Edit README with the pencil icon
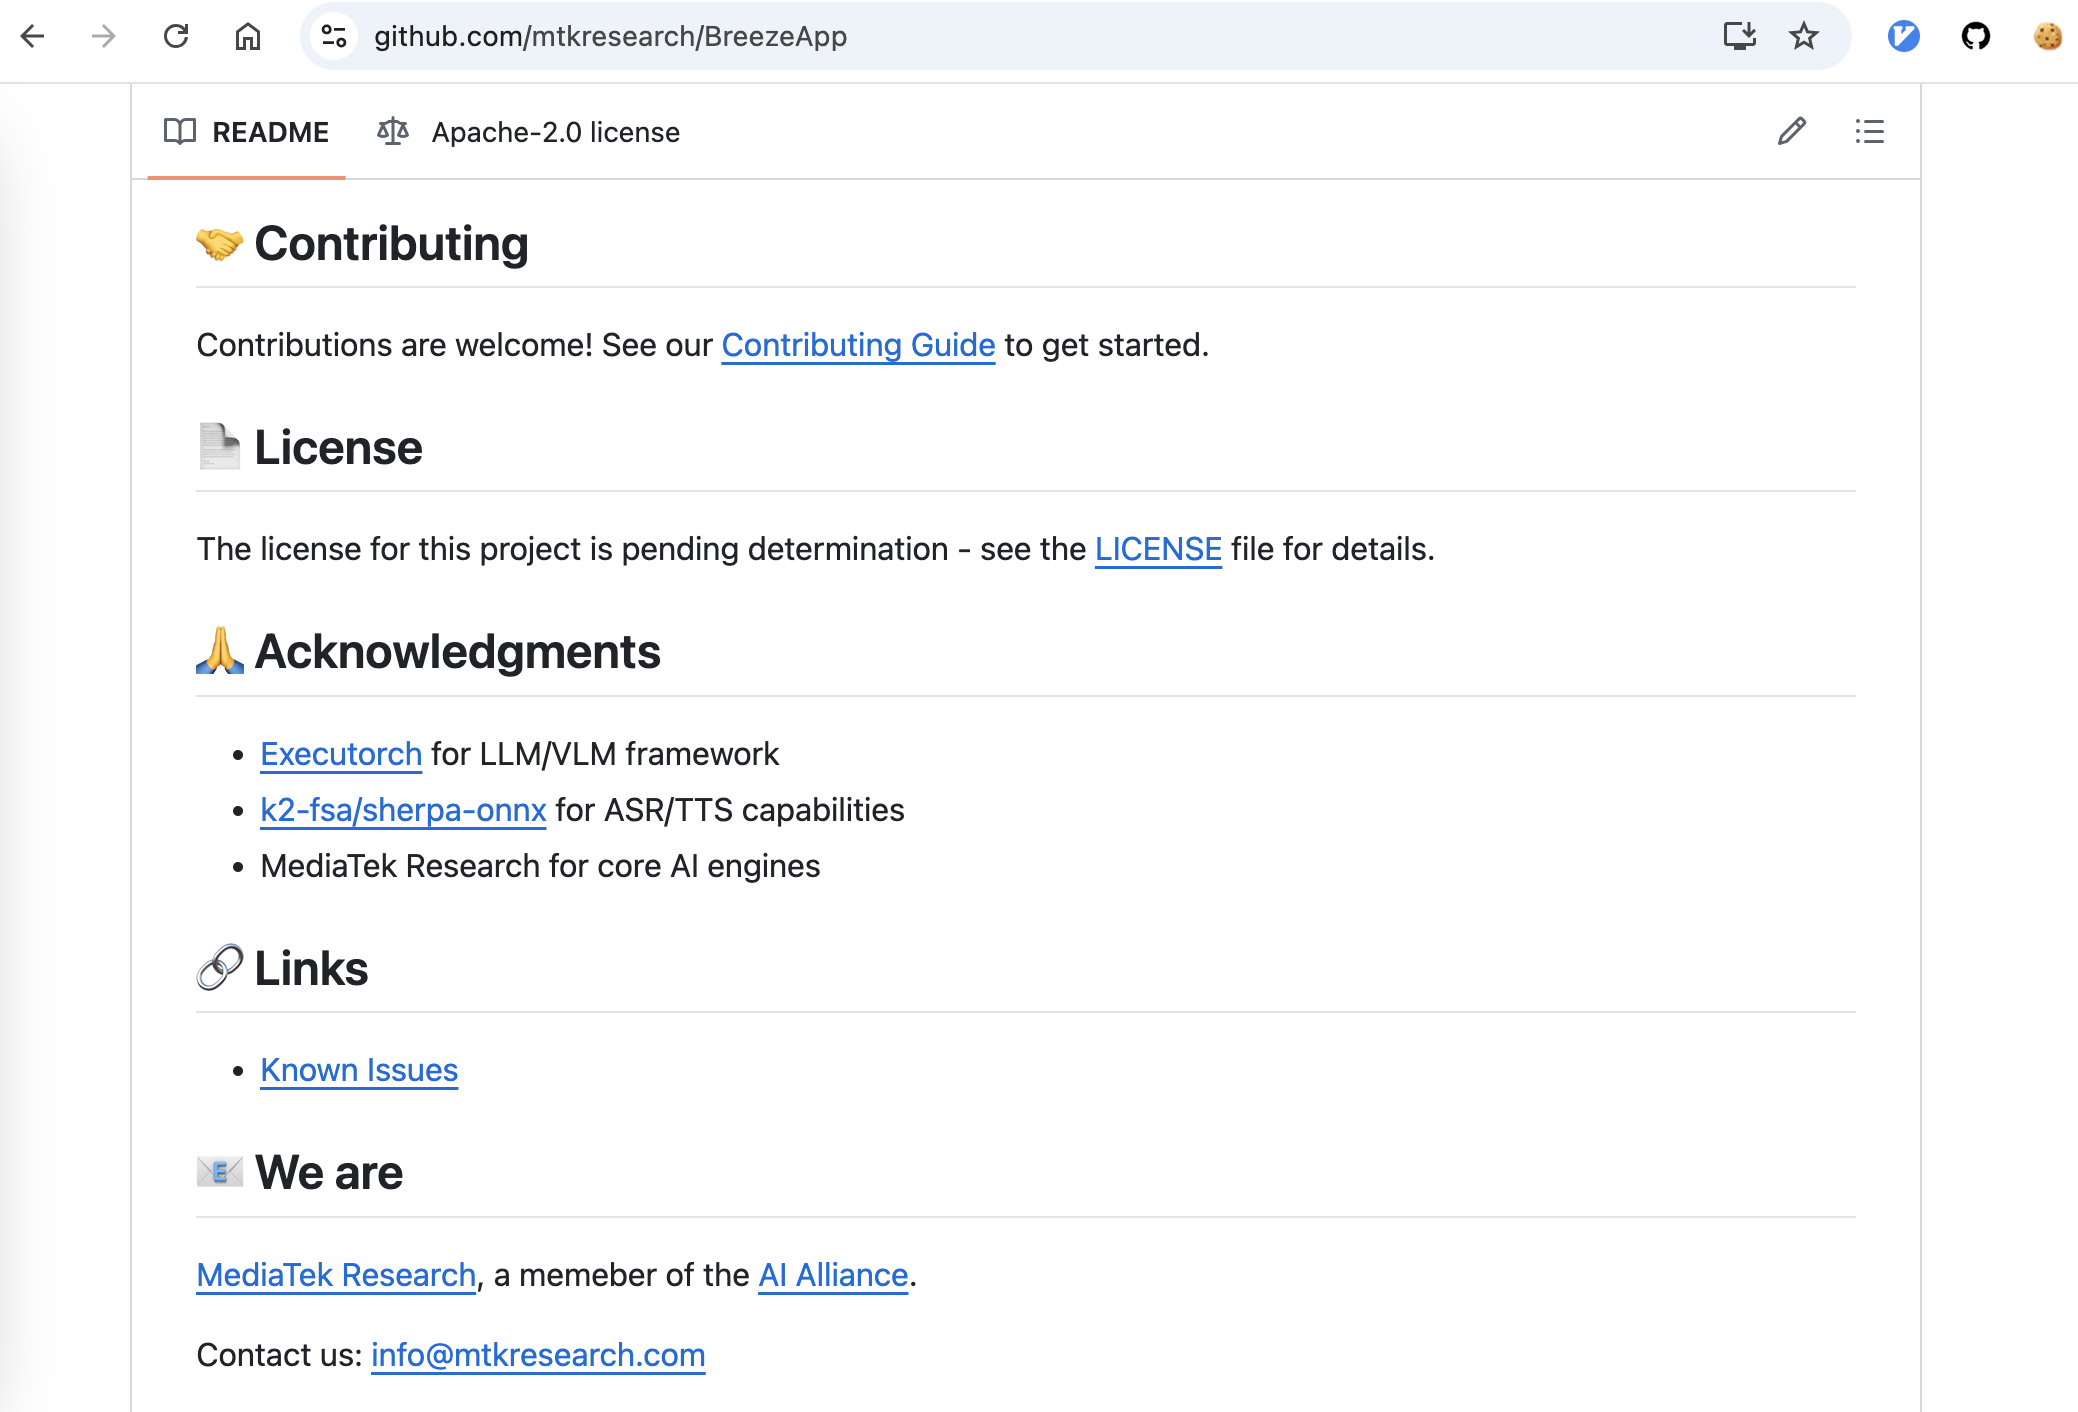2078x1412 pixels. tap(1791, 132)
